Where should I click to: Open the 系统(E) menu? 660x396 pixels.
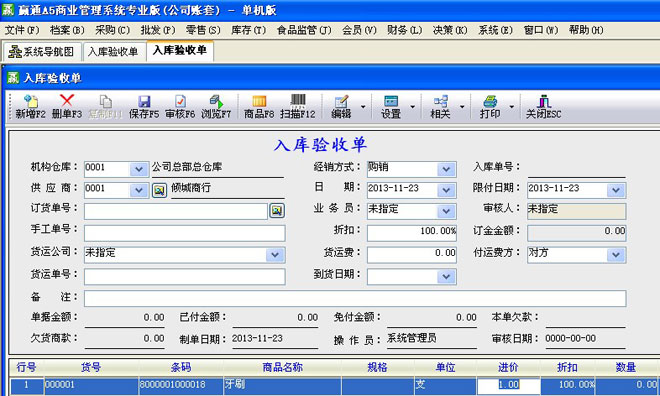tap(496, 30)
